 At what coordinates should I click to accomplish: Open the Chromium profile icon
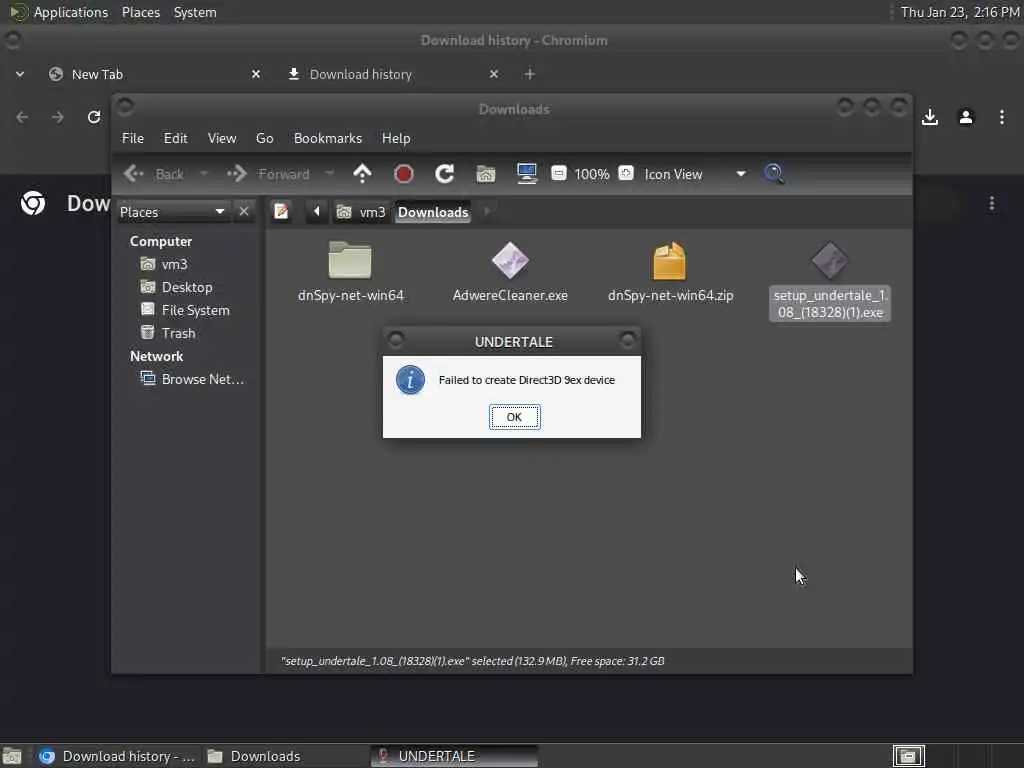[966, 117]
